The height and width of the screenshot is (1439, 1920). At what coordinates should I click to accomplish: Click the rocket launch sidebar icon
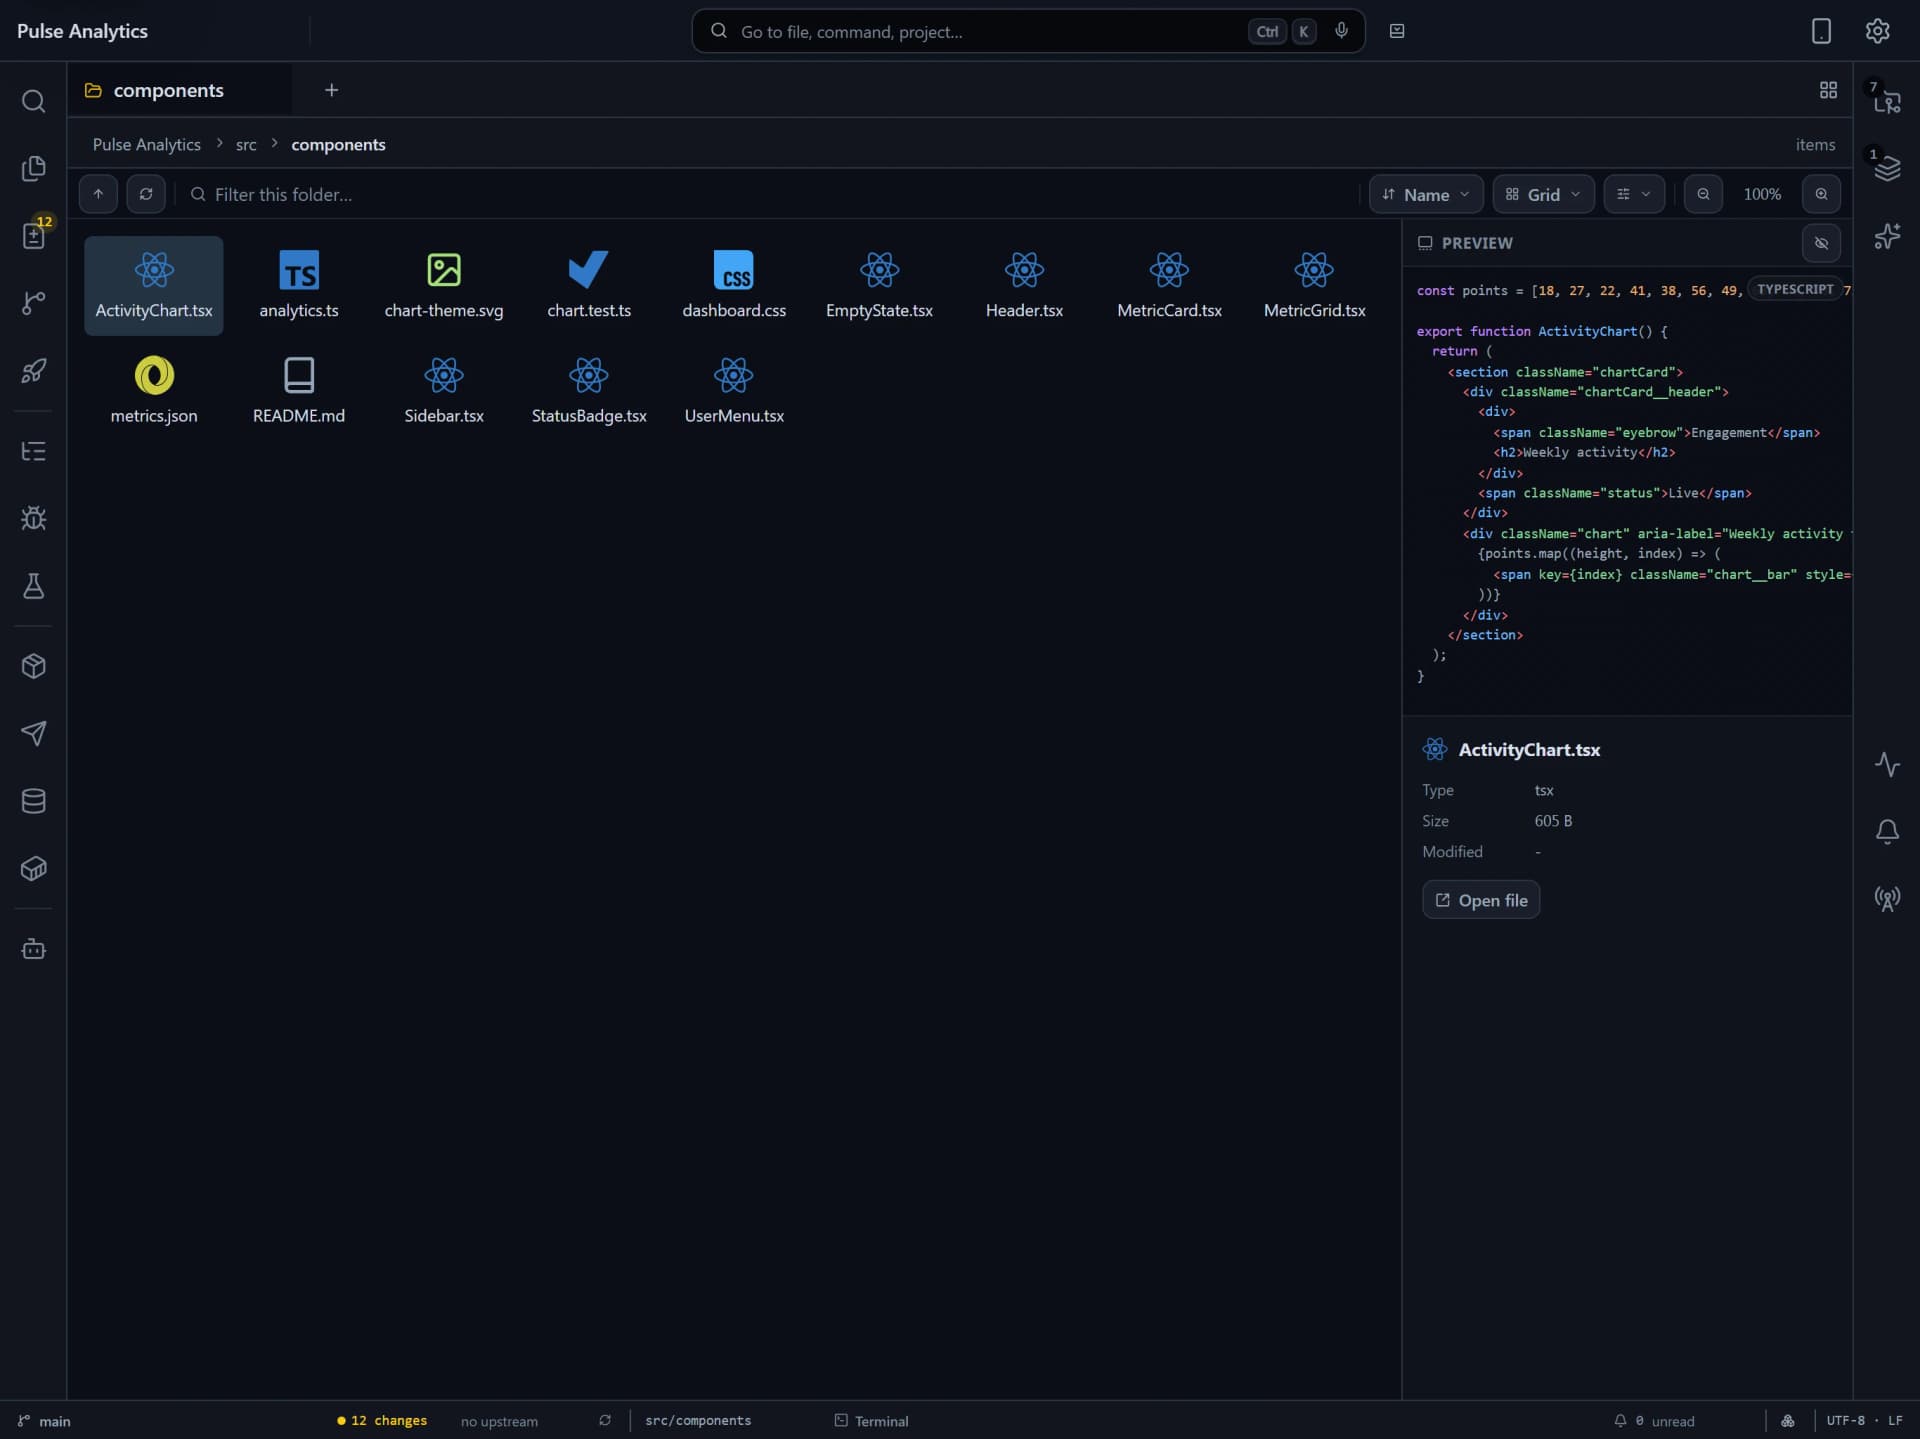(x=33, y=371)
